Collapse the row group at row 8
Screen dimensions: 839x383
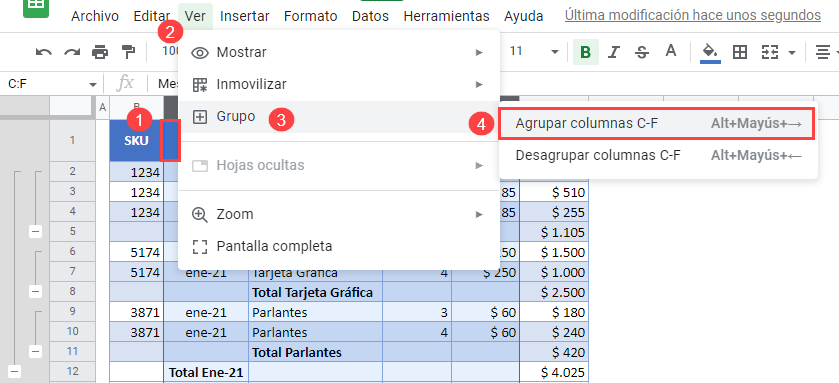(35, 292)
